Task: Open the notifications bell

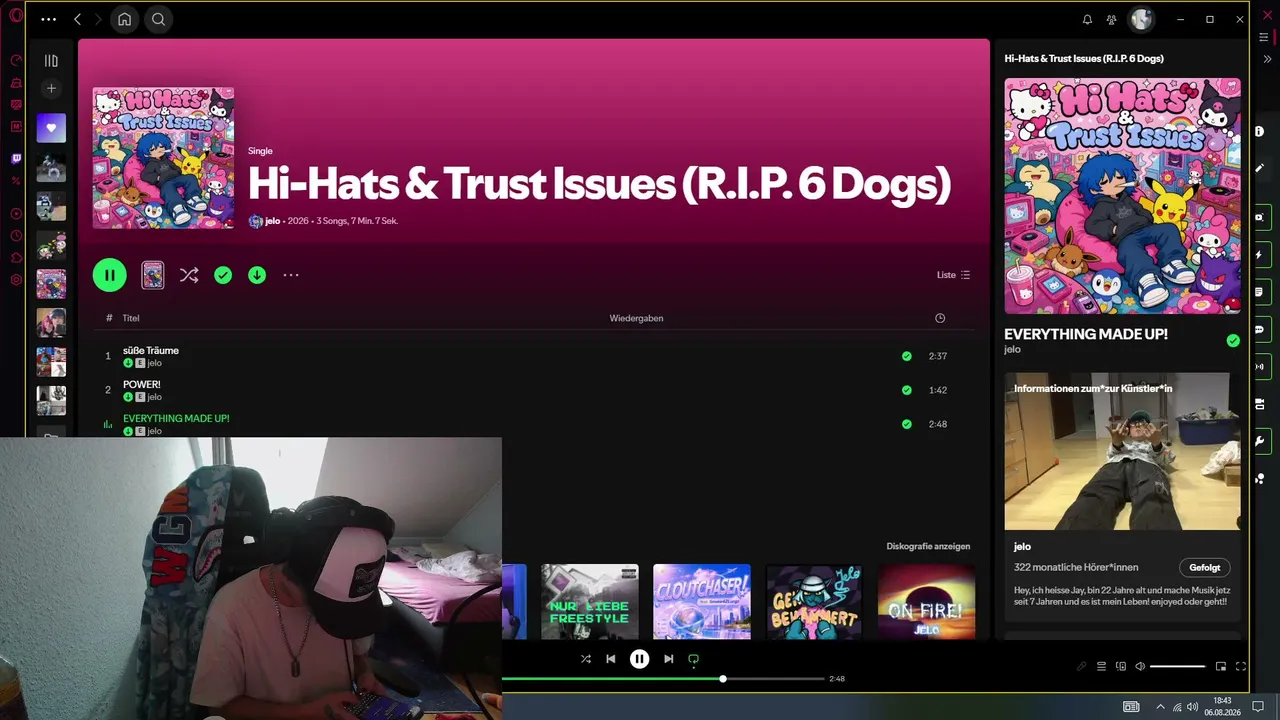Action: click(x=1087, y=19)
